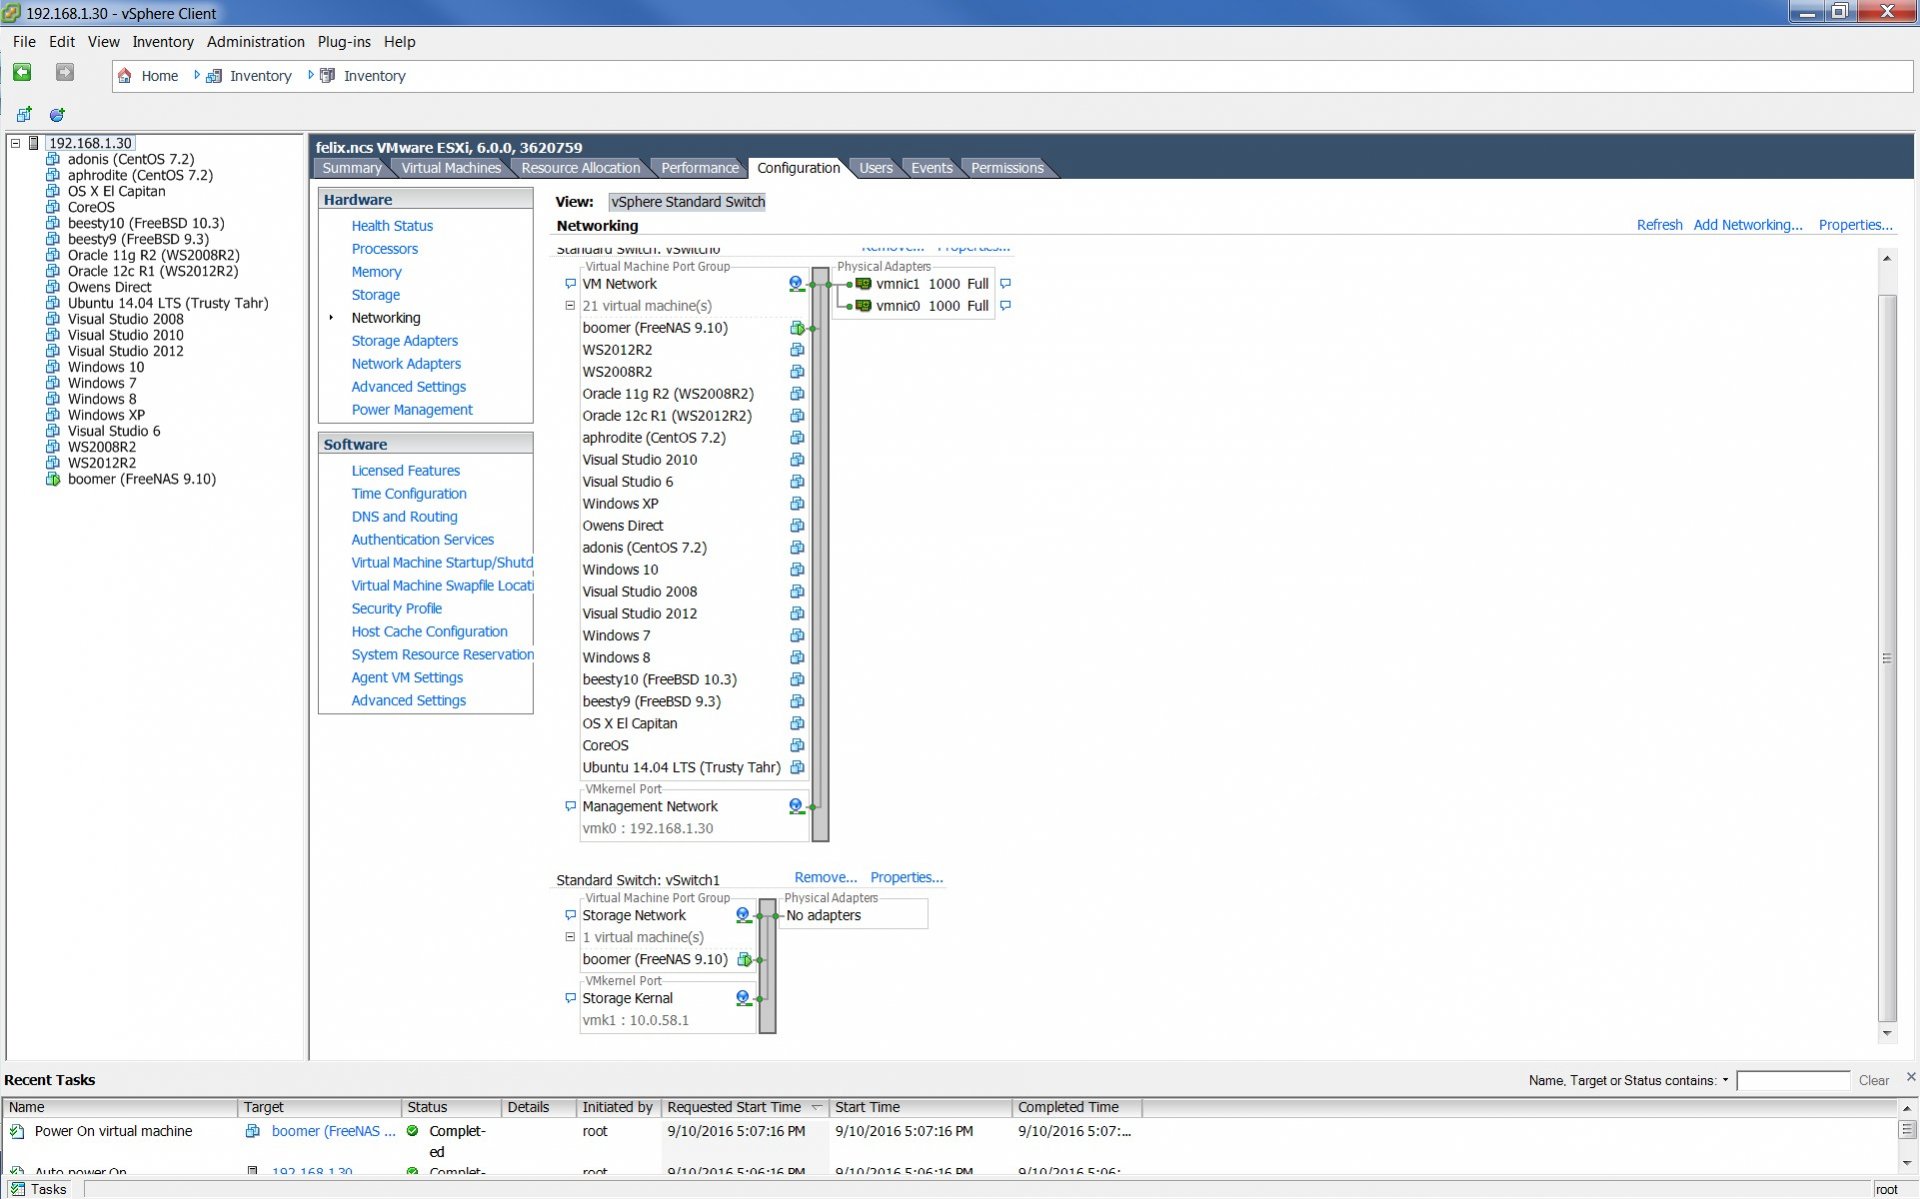Select Visual Studio 2012 in inventory tree

click(126, 351)
